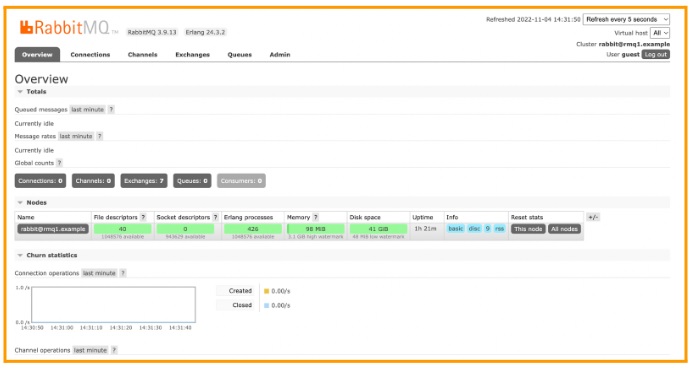Click the basic info tag
Image resolution: width=693 pixels, height=368 pixels.
[x=456, y=228]
